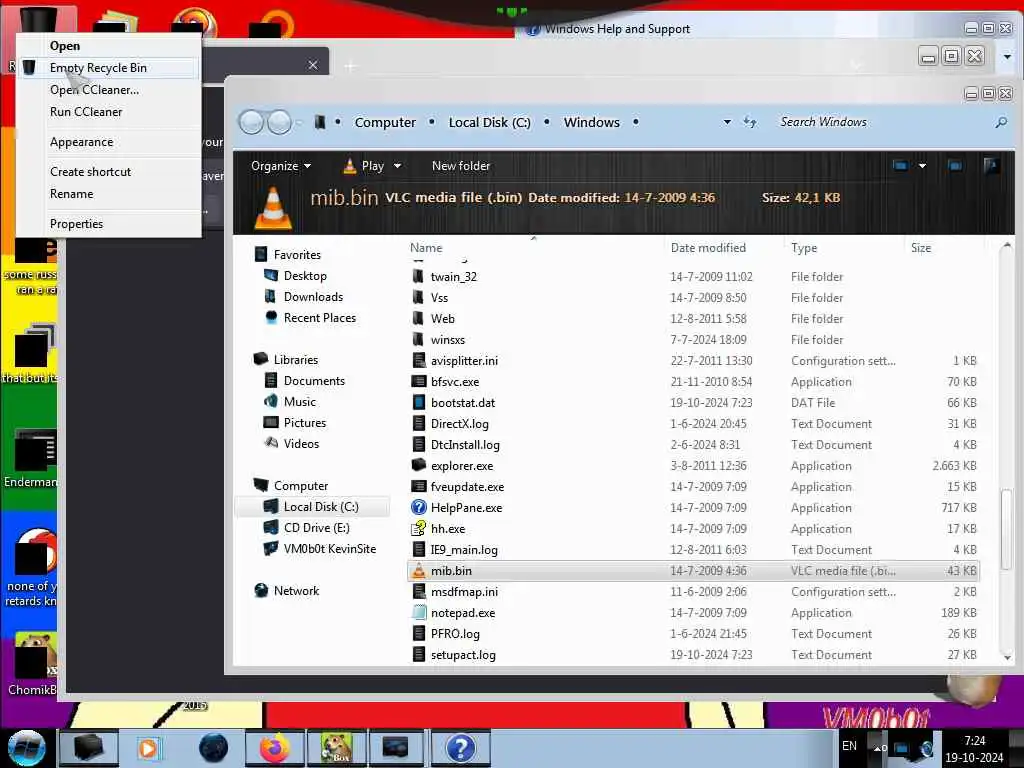1024x768 pixels.
Task: Click the monitor window taskbar icon
Action: [x=396, y=748]
